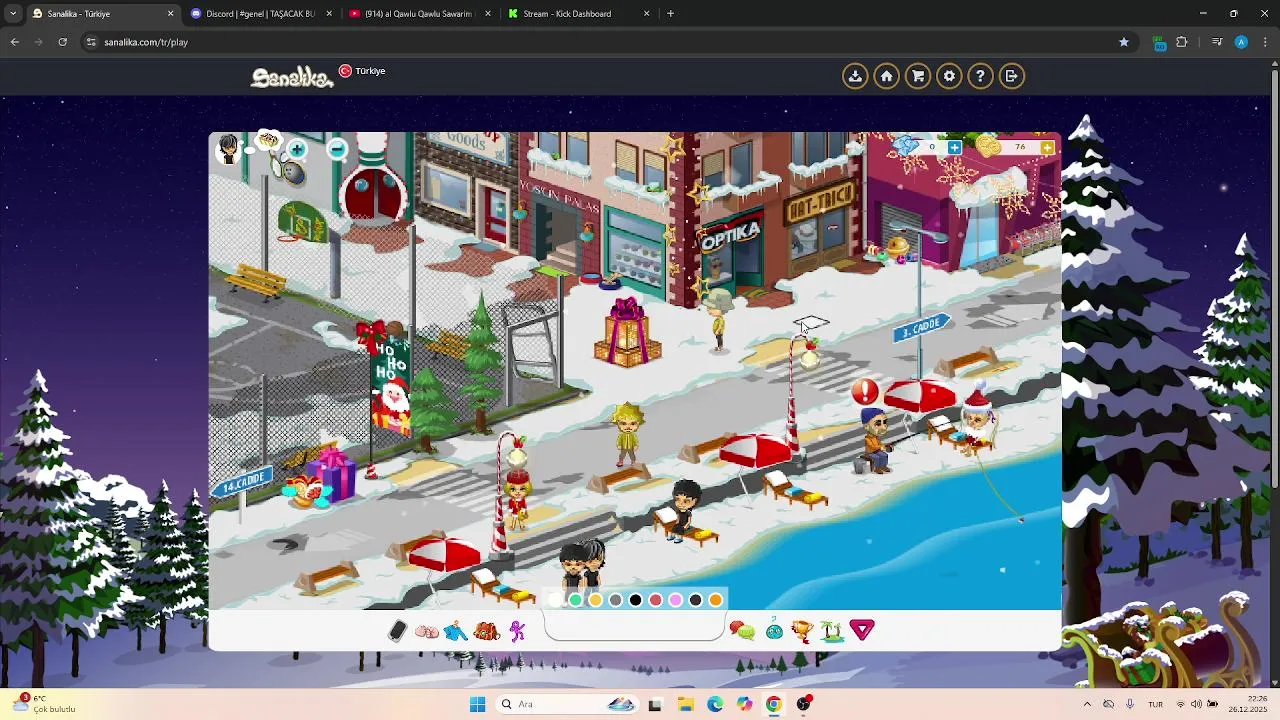Select the red chat color
The height and width of the screenshot is (720, 1280).
656,600
